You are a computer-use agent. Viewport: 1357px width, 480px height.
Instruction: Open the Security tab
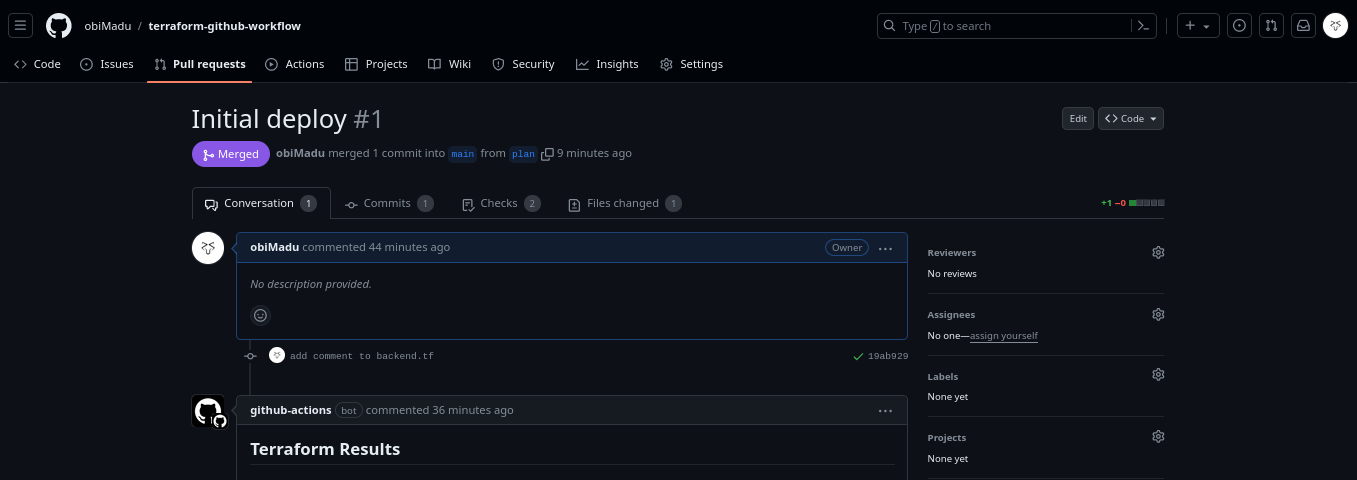(x=523, y=64)
